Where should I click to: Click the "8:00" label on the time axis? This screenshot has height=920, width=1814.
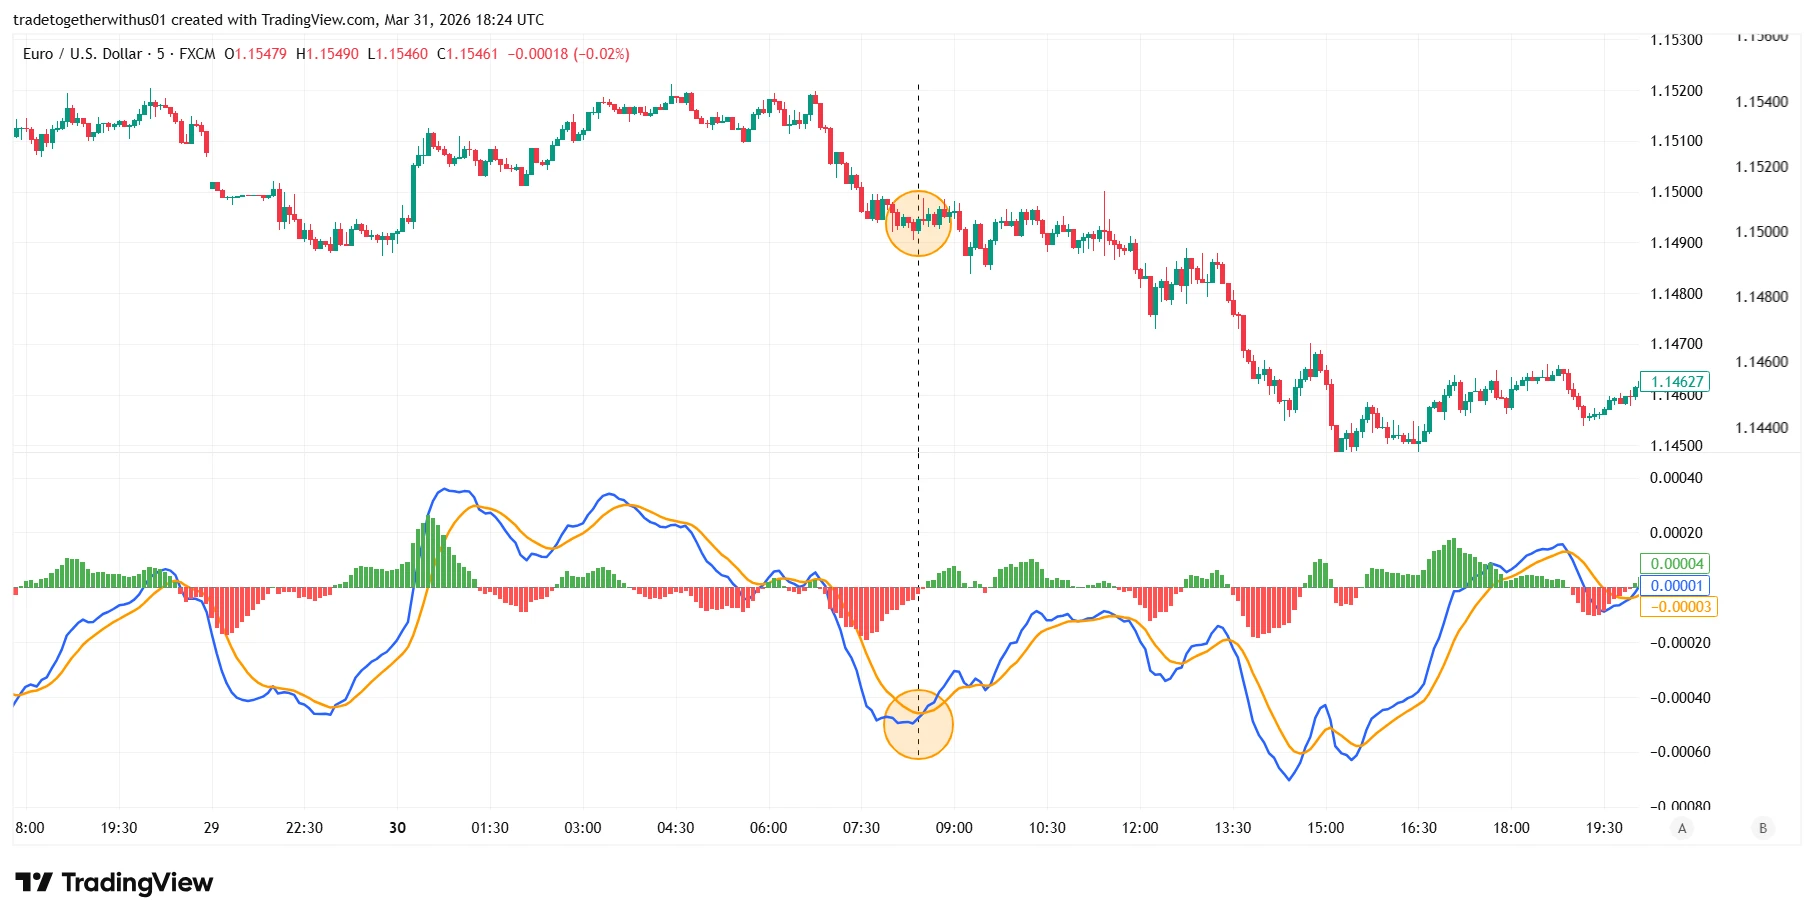[x=29, y=828]
